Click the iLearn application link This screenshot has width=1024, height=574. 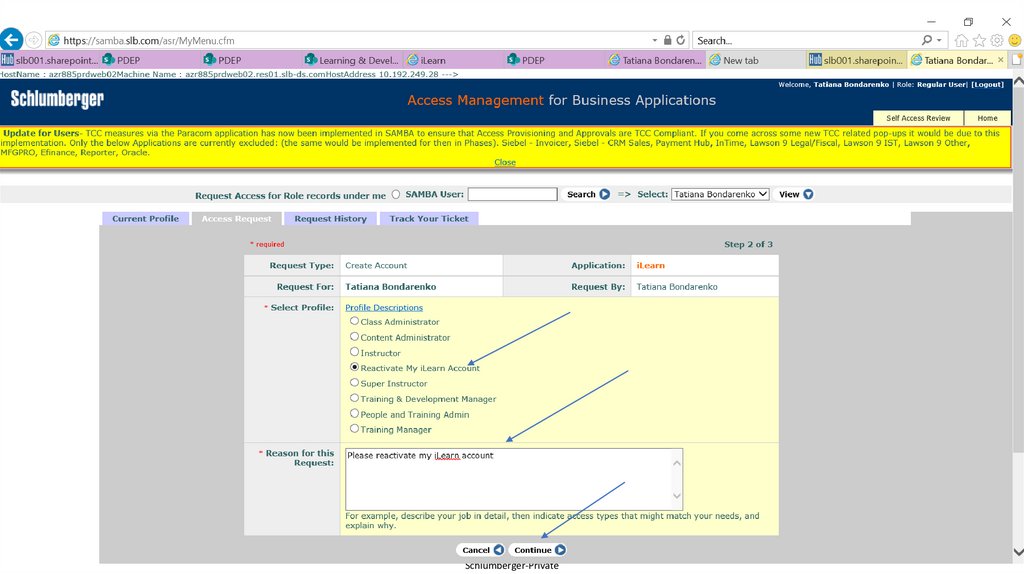(650, 265)
